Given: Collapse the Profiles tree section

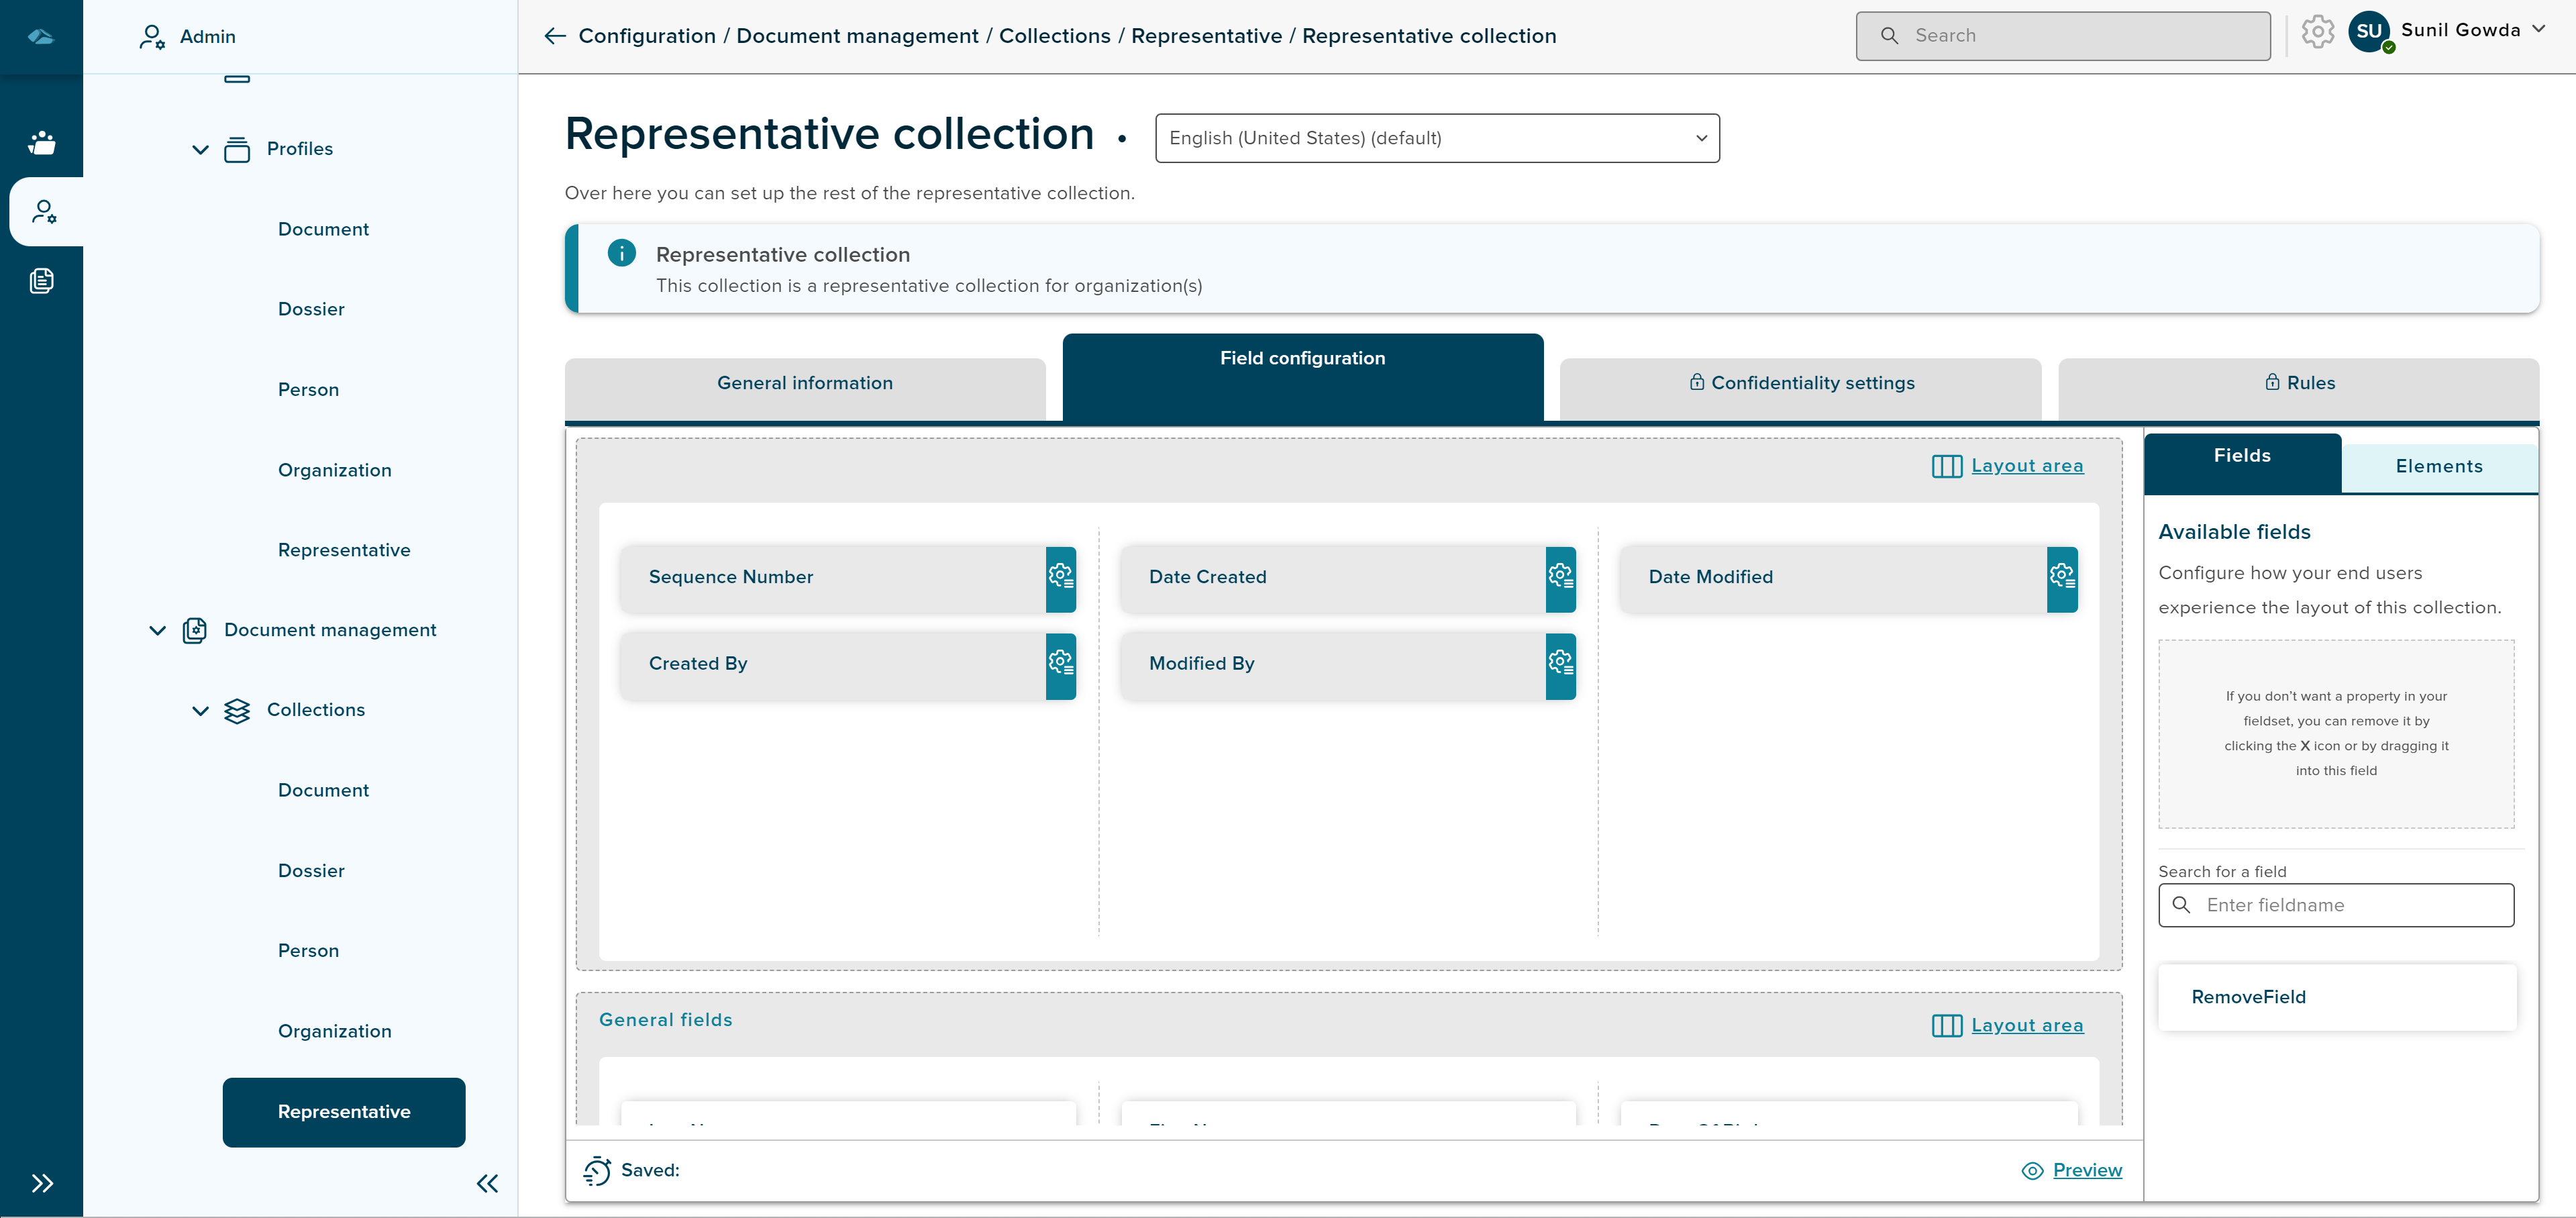Looking at the screenshot, I should pos(200,149).
